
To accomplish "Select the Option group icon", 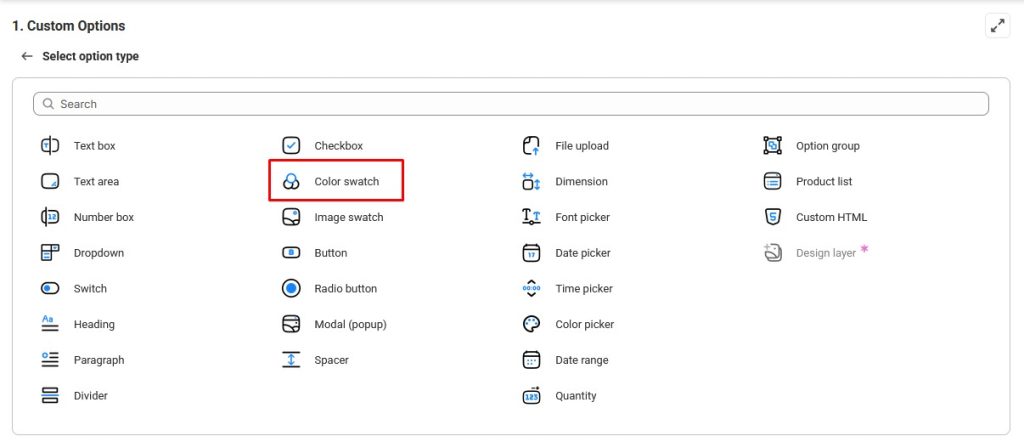I will click(x=773, y=146).
